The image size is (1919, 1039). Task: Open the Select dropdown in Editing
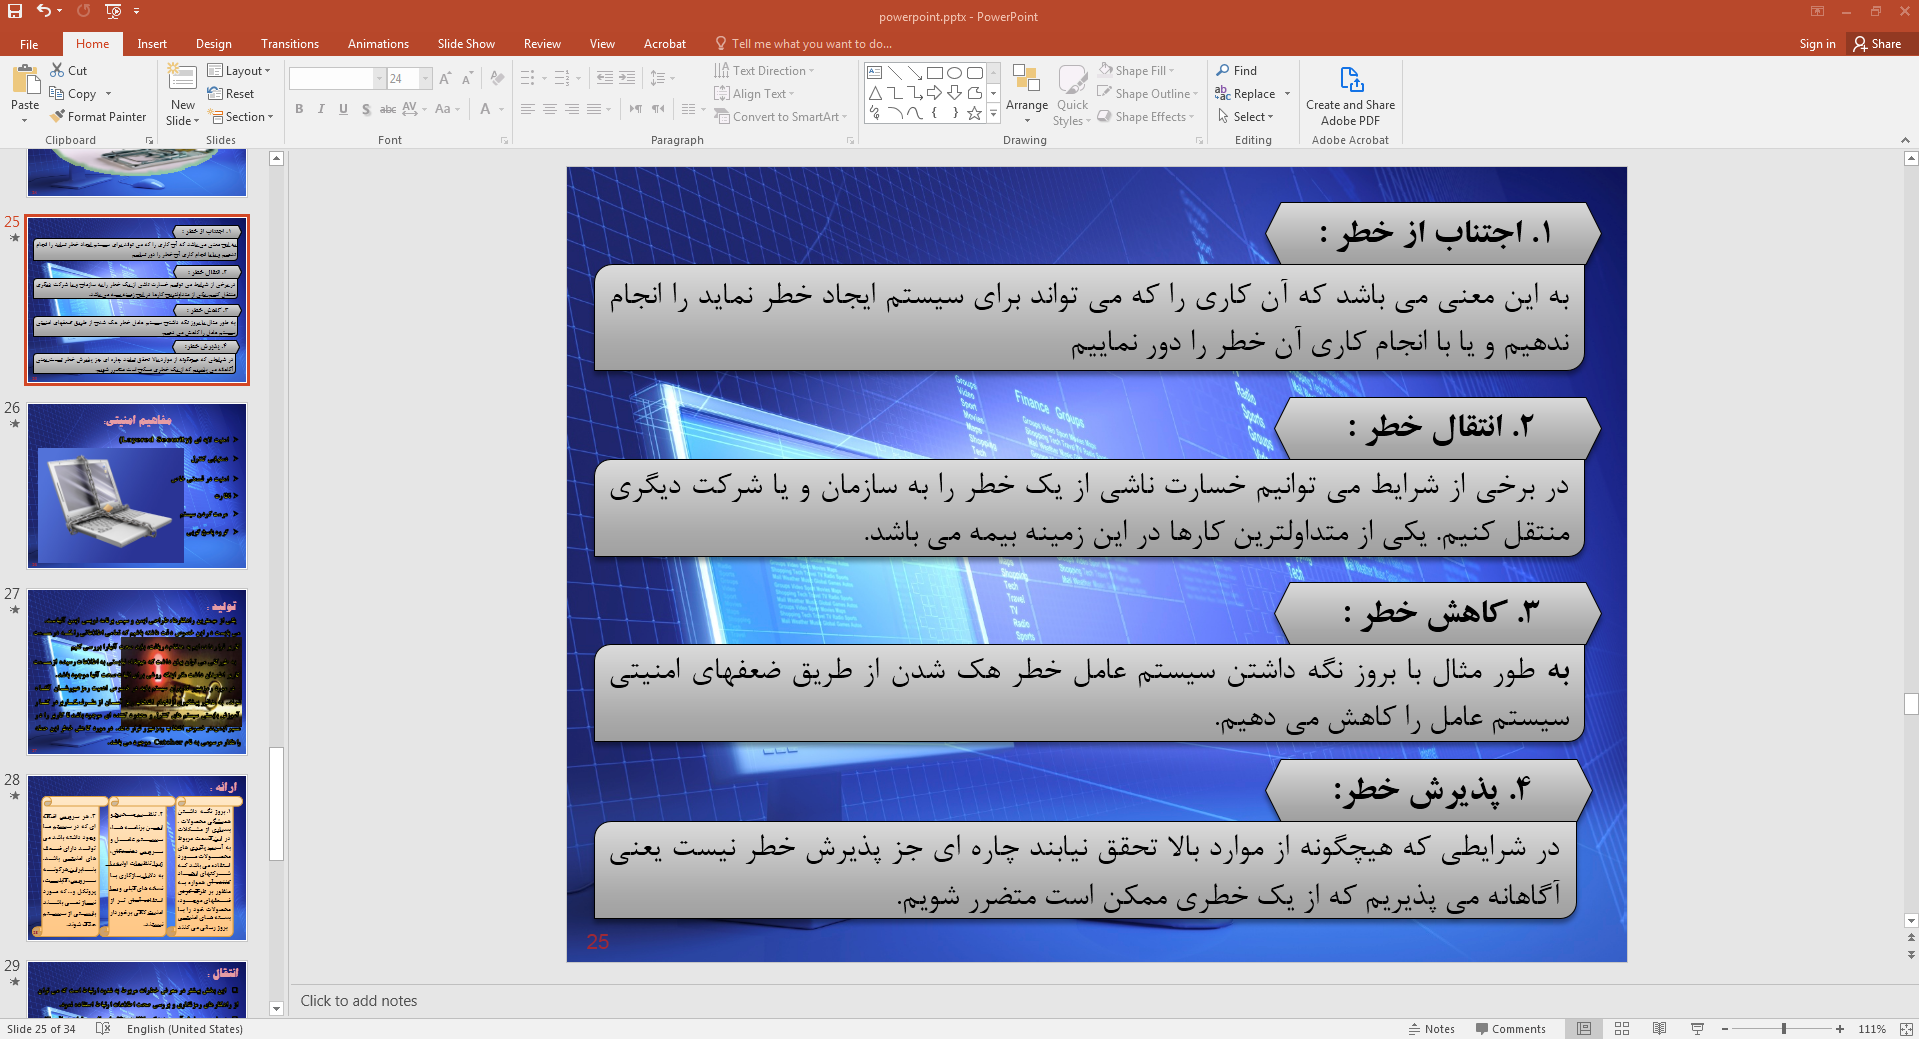click(x=1245, y=117)
